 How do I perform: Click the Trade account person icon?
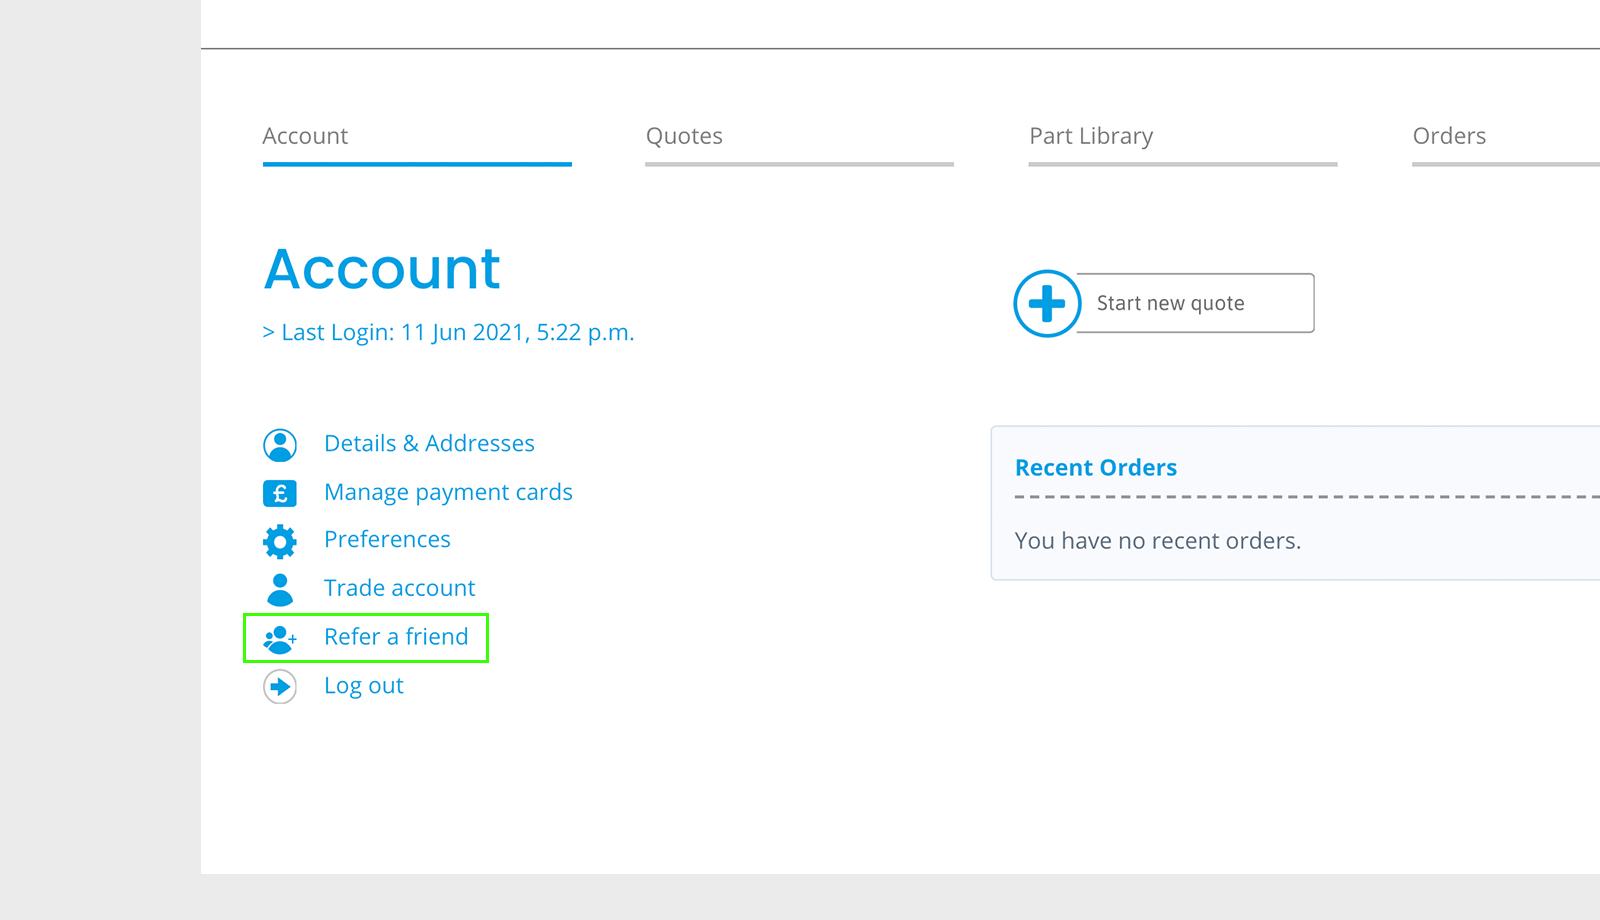click(x=280, y=590)
